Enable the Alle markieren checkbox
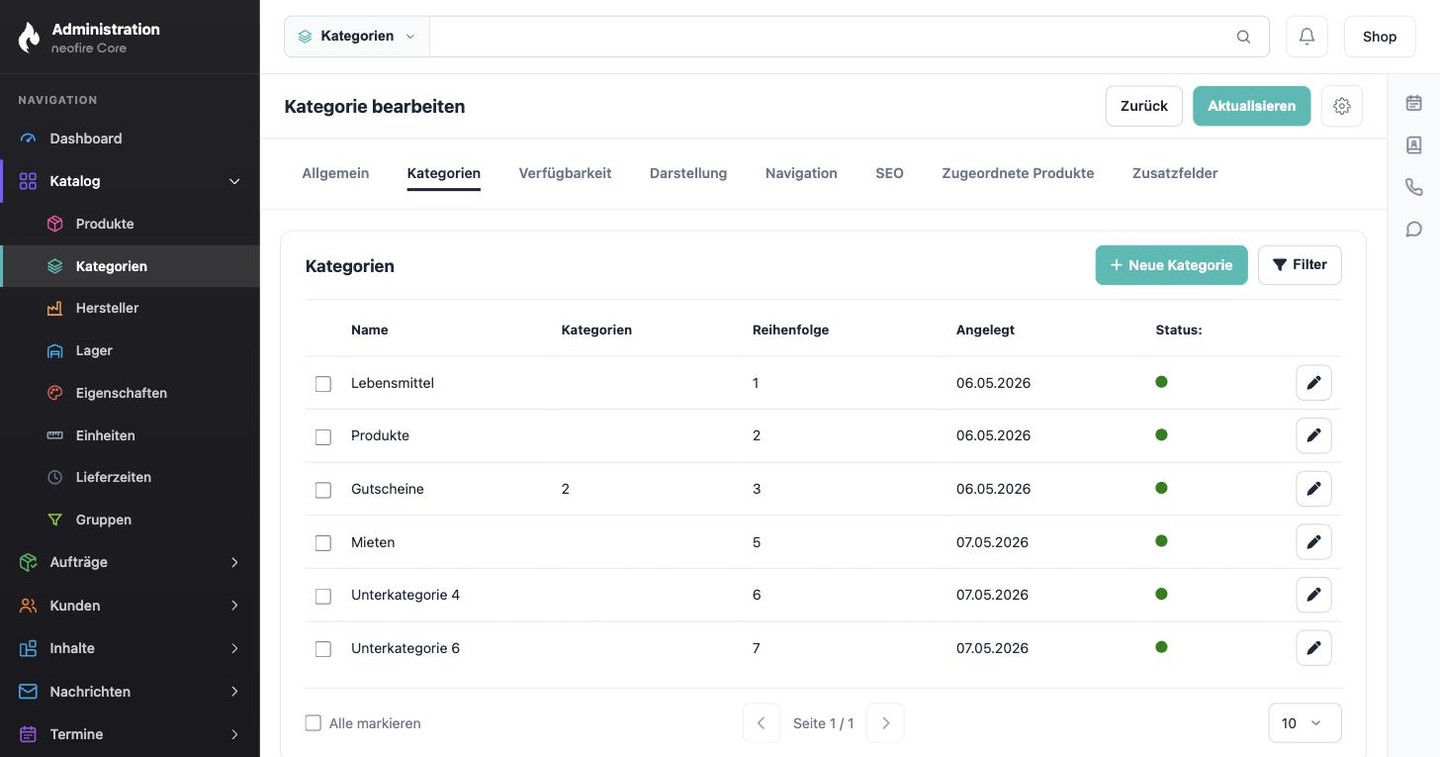Image resolution: width=1440 pixels, height=757 pixels. pyautogui.click(x=313, y=723)
